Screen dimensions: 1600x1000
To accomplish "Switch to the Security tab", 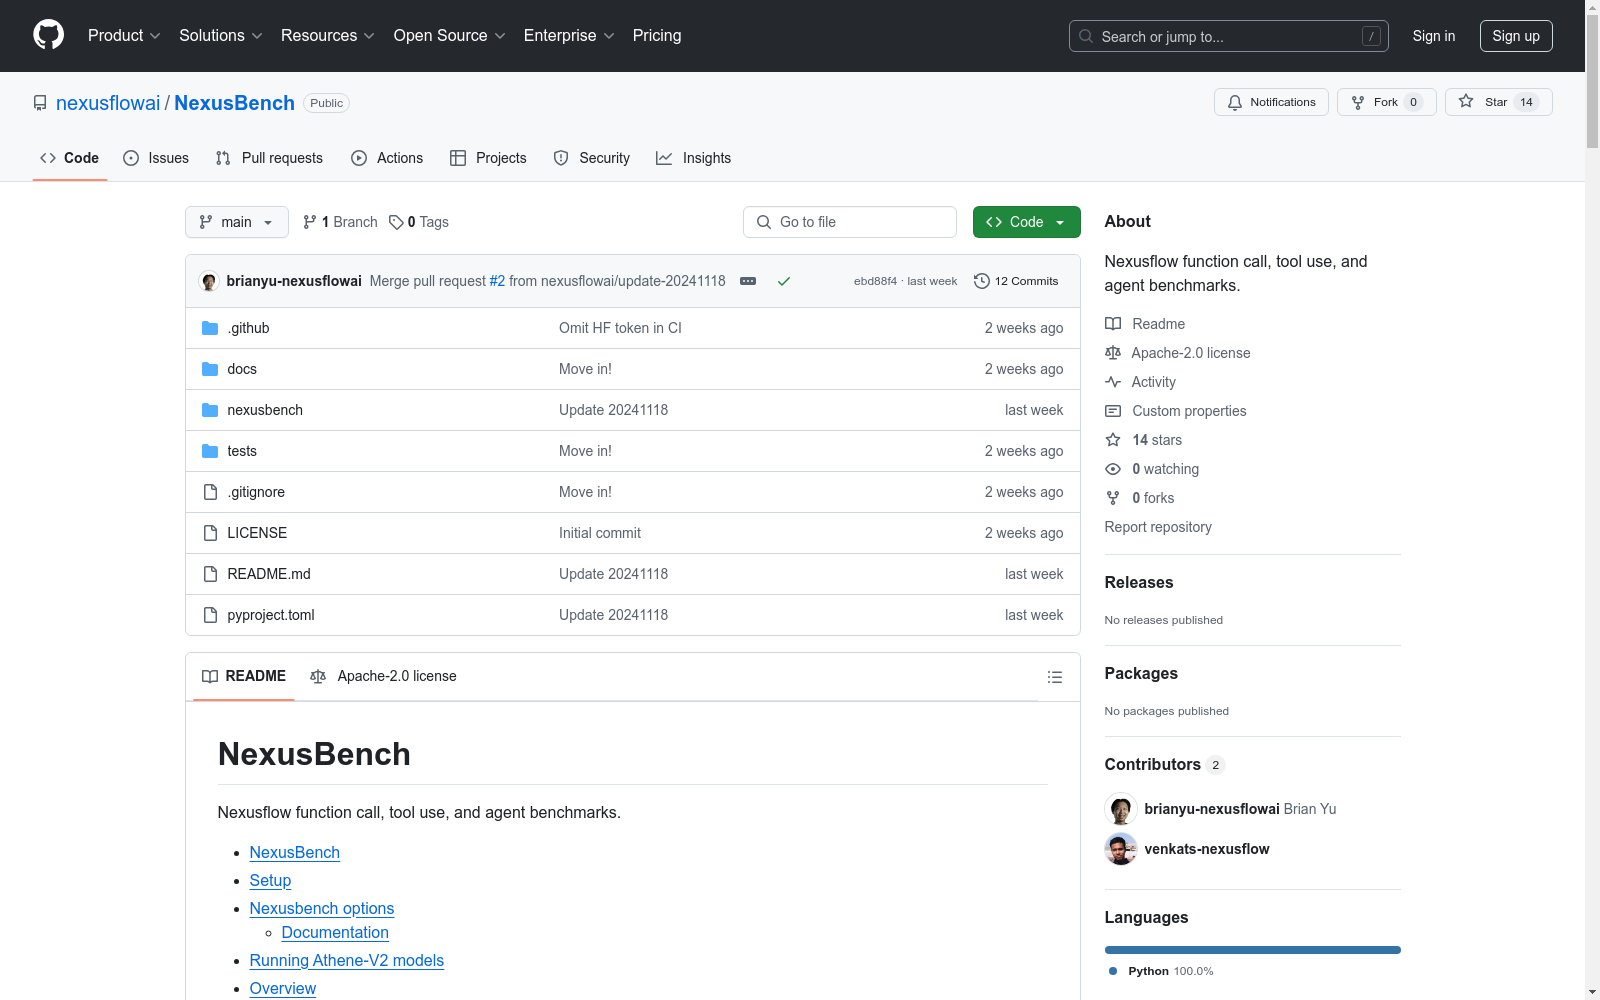I will pos(592,158).
